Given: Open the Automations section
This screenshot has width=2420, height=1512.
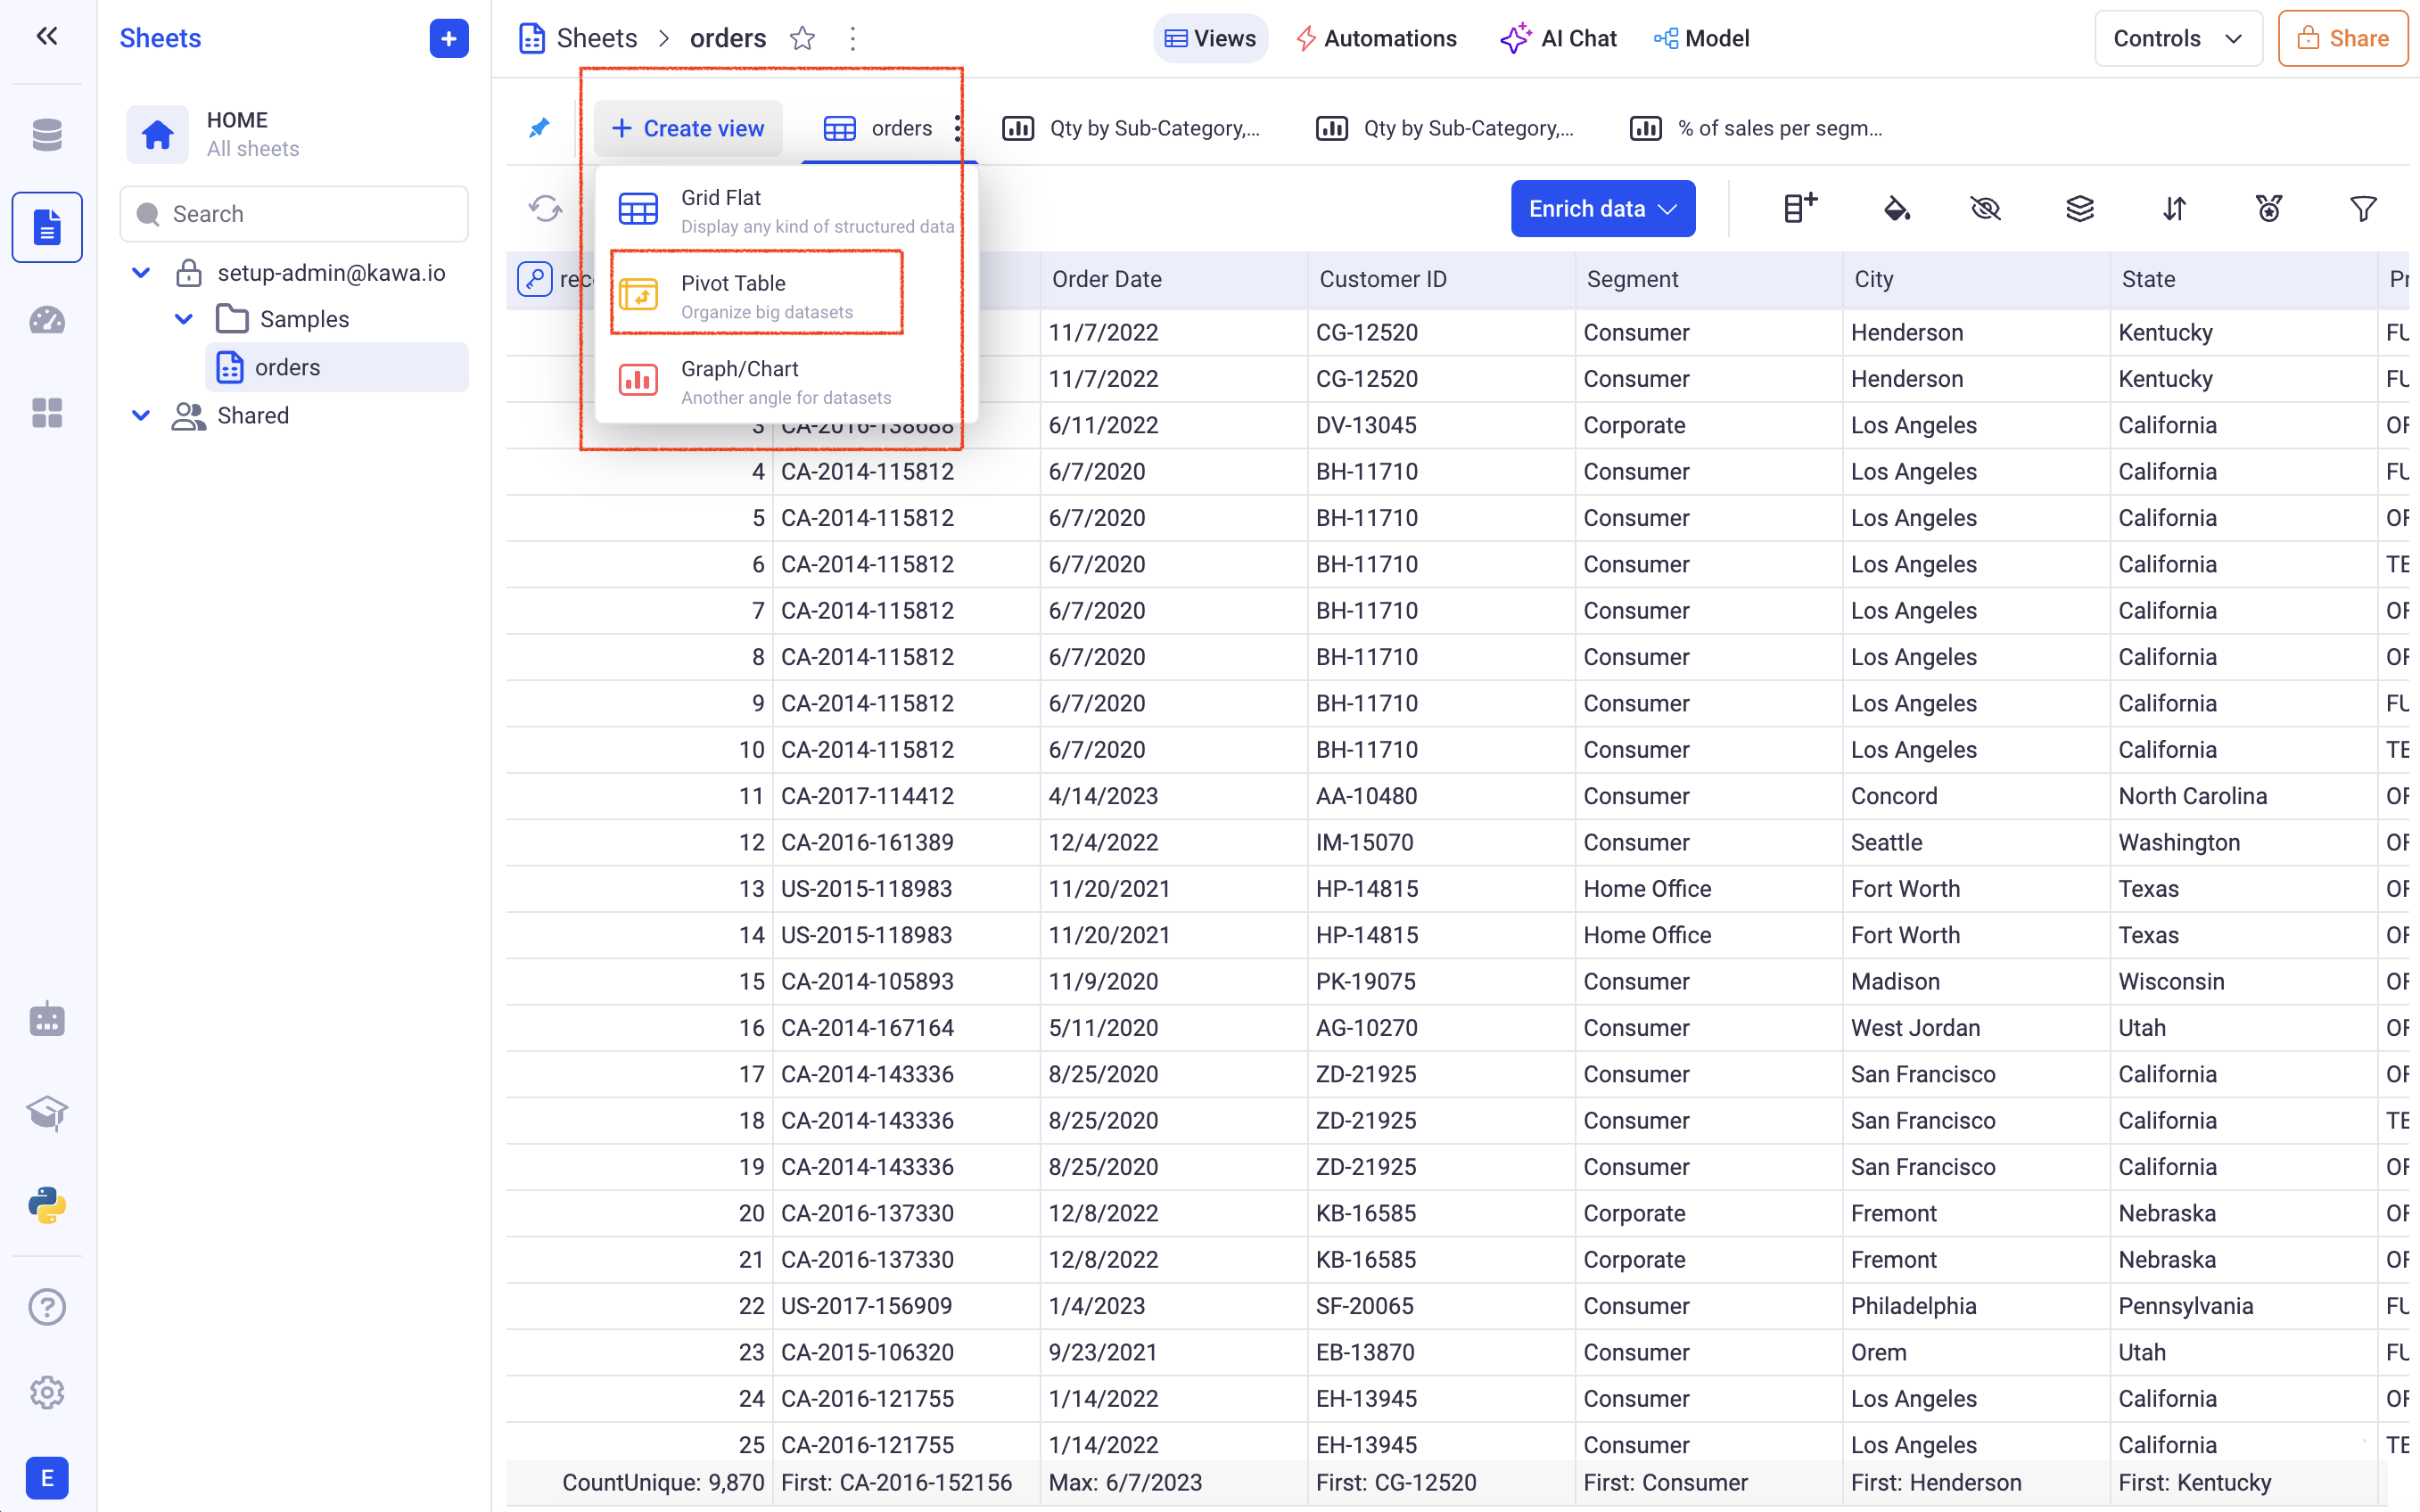Looking at the screenshot, I should 1376,39.
